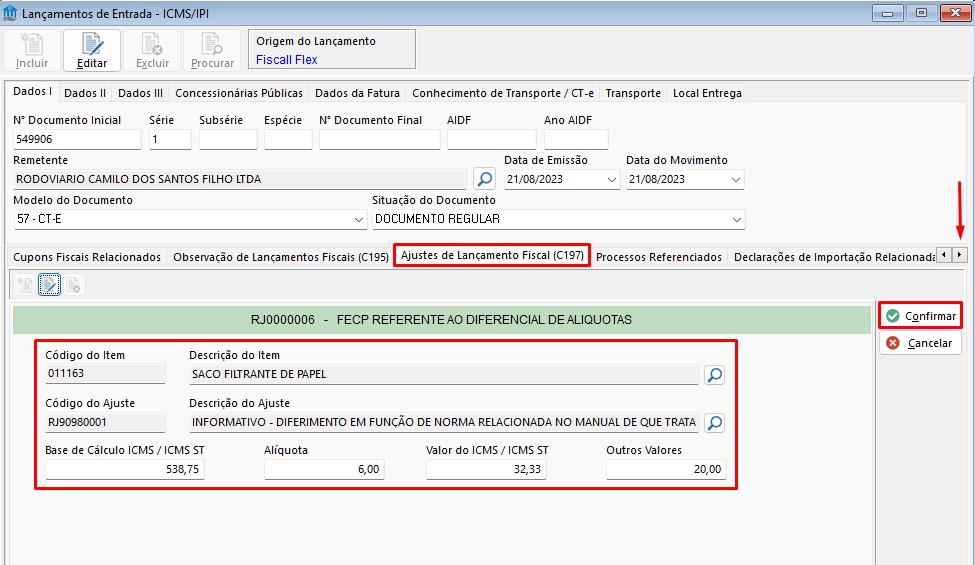This screenshot has height=565, width=975.
Task: Click the AIDF input field
Action: click(492, 139)
